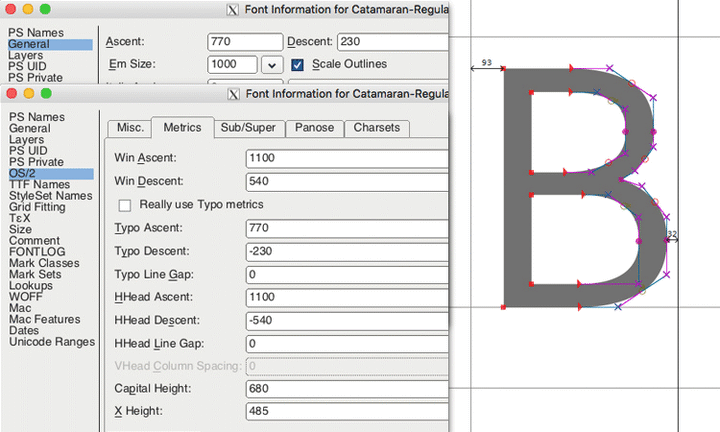Switch to the Misc. tab
Viewport: 720px width, 432px height.
tap(129, 128)
